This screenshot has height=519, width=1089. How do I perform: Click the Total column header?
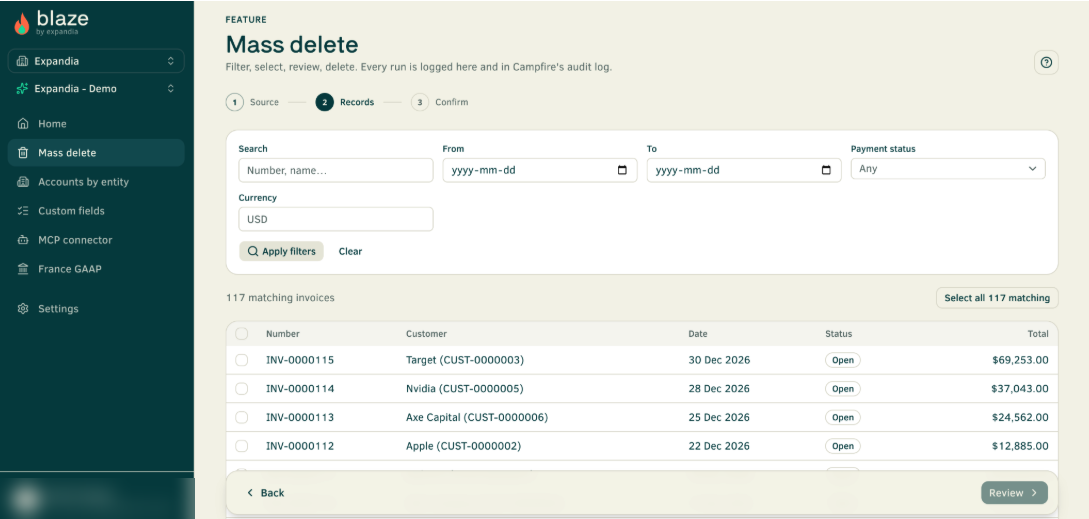[x=1038, y=333]
